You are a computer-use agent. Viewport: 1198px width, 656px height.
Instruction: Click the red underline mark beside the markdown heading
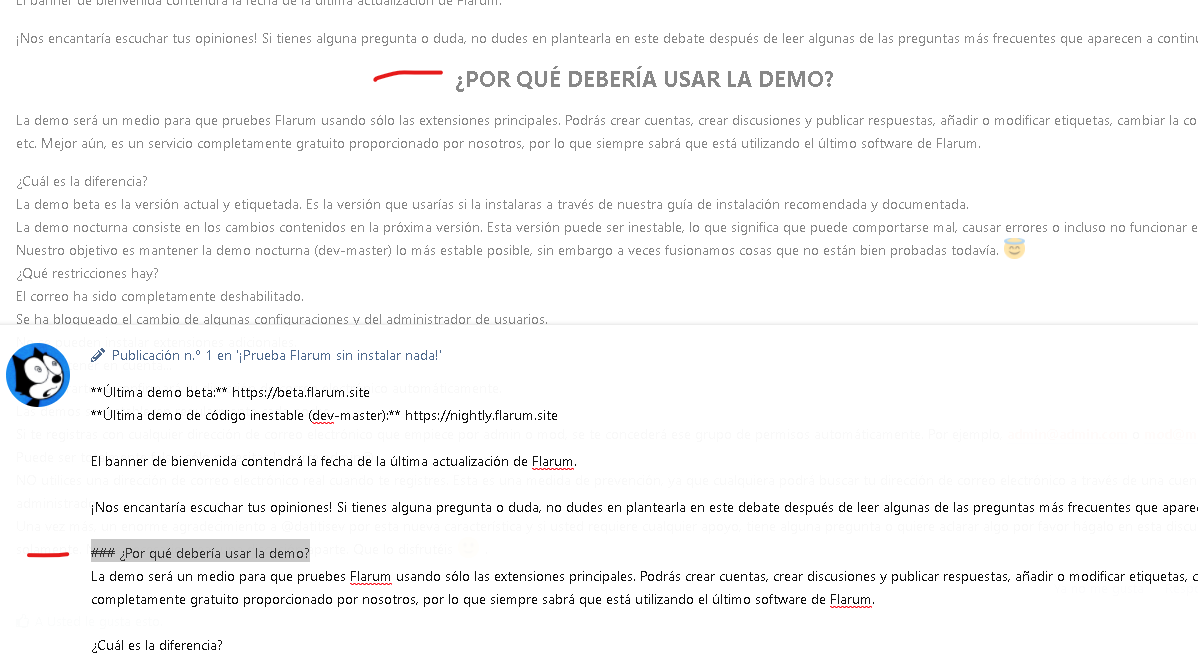click(48, 554)
